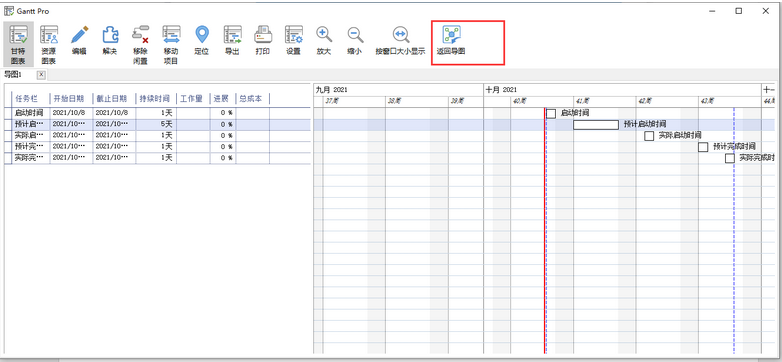Image resolution: width=782 pixels, height=362 pixels.
Task: Return to mind map via 返回导图
Action: (x=451, y=40)
